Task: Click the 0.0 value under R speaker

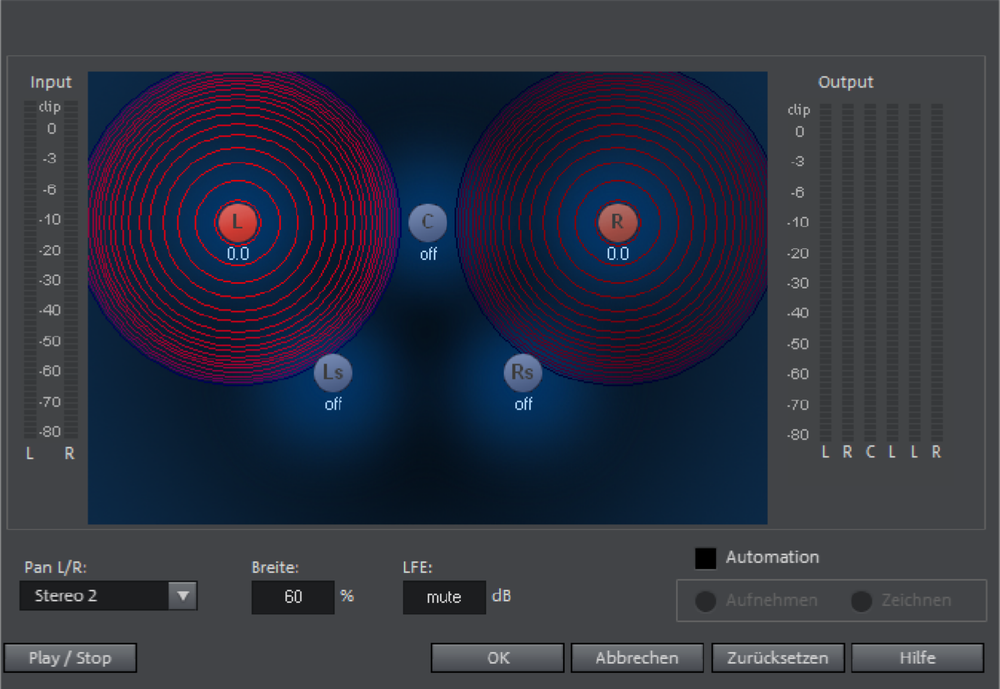Action: (617, 254)
